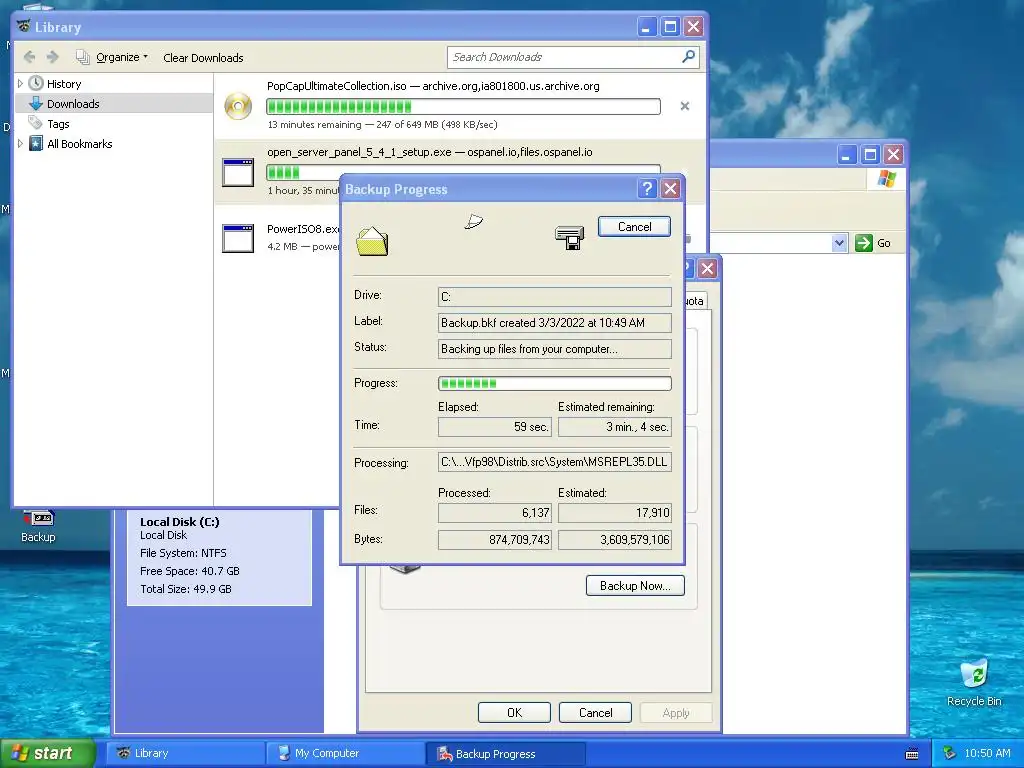Click the Estimated bytes value 3,609,579,106

click(x=615, y=539)
